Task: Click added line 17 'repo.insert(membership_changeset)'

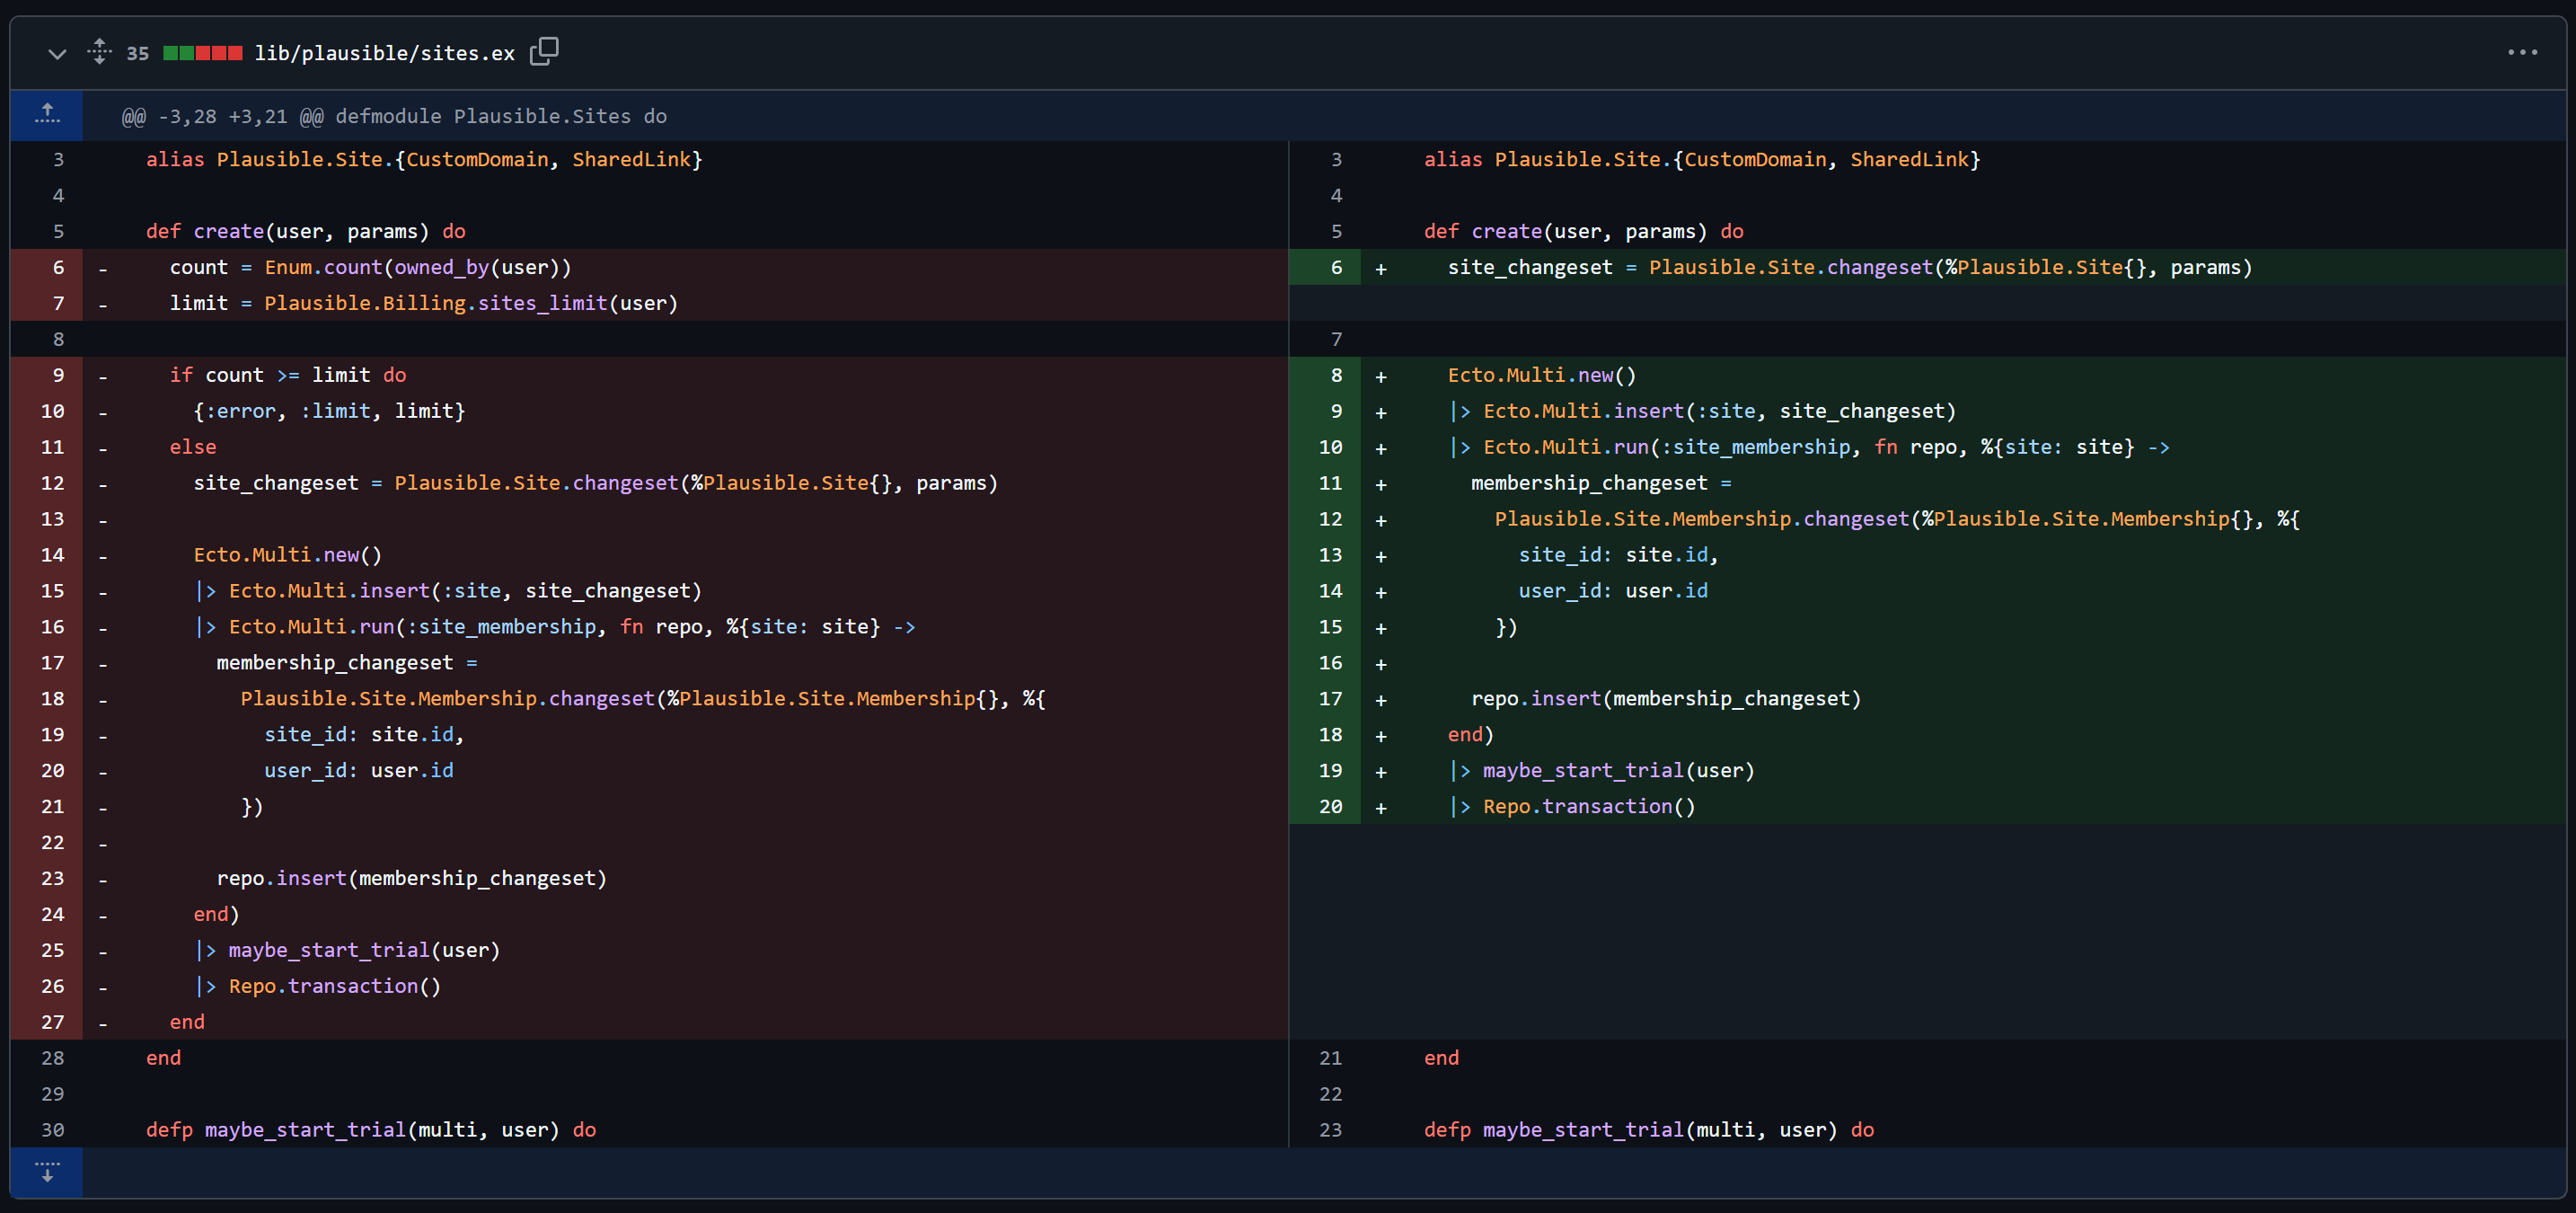Action: pyautogui.click(x=1666, y=699)
